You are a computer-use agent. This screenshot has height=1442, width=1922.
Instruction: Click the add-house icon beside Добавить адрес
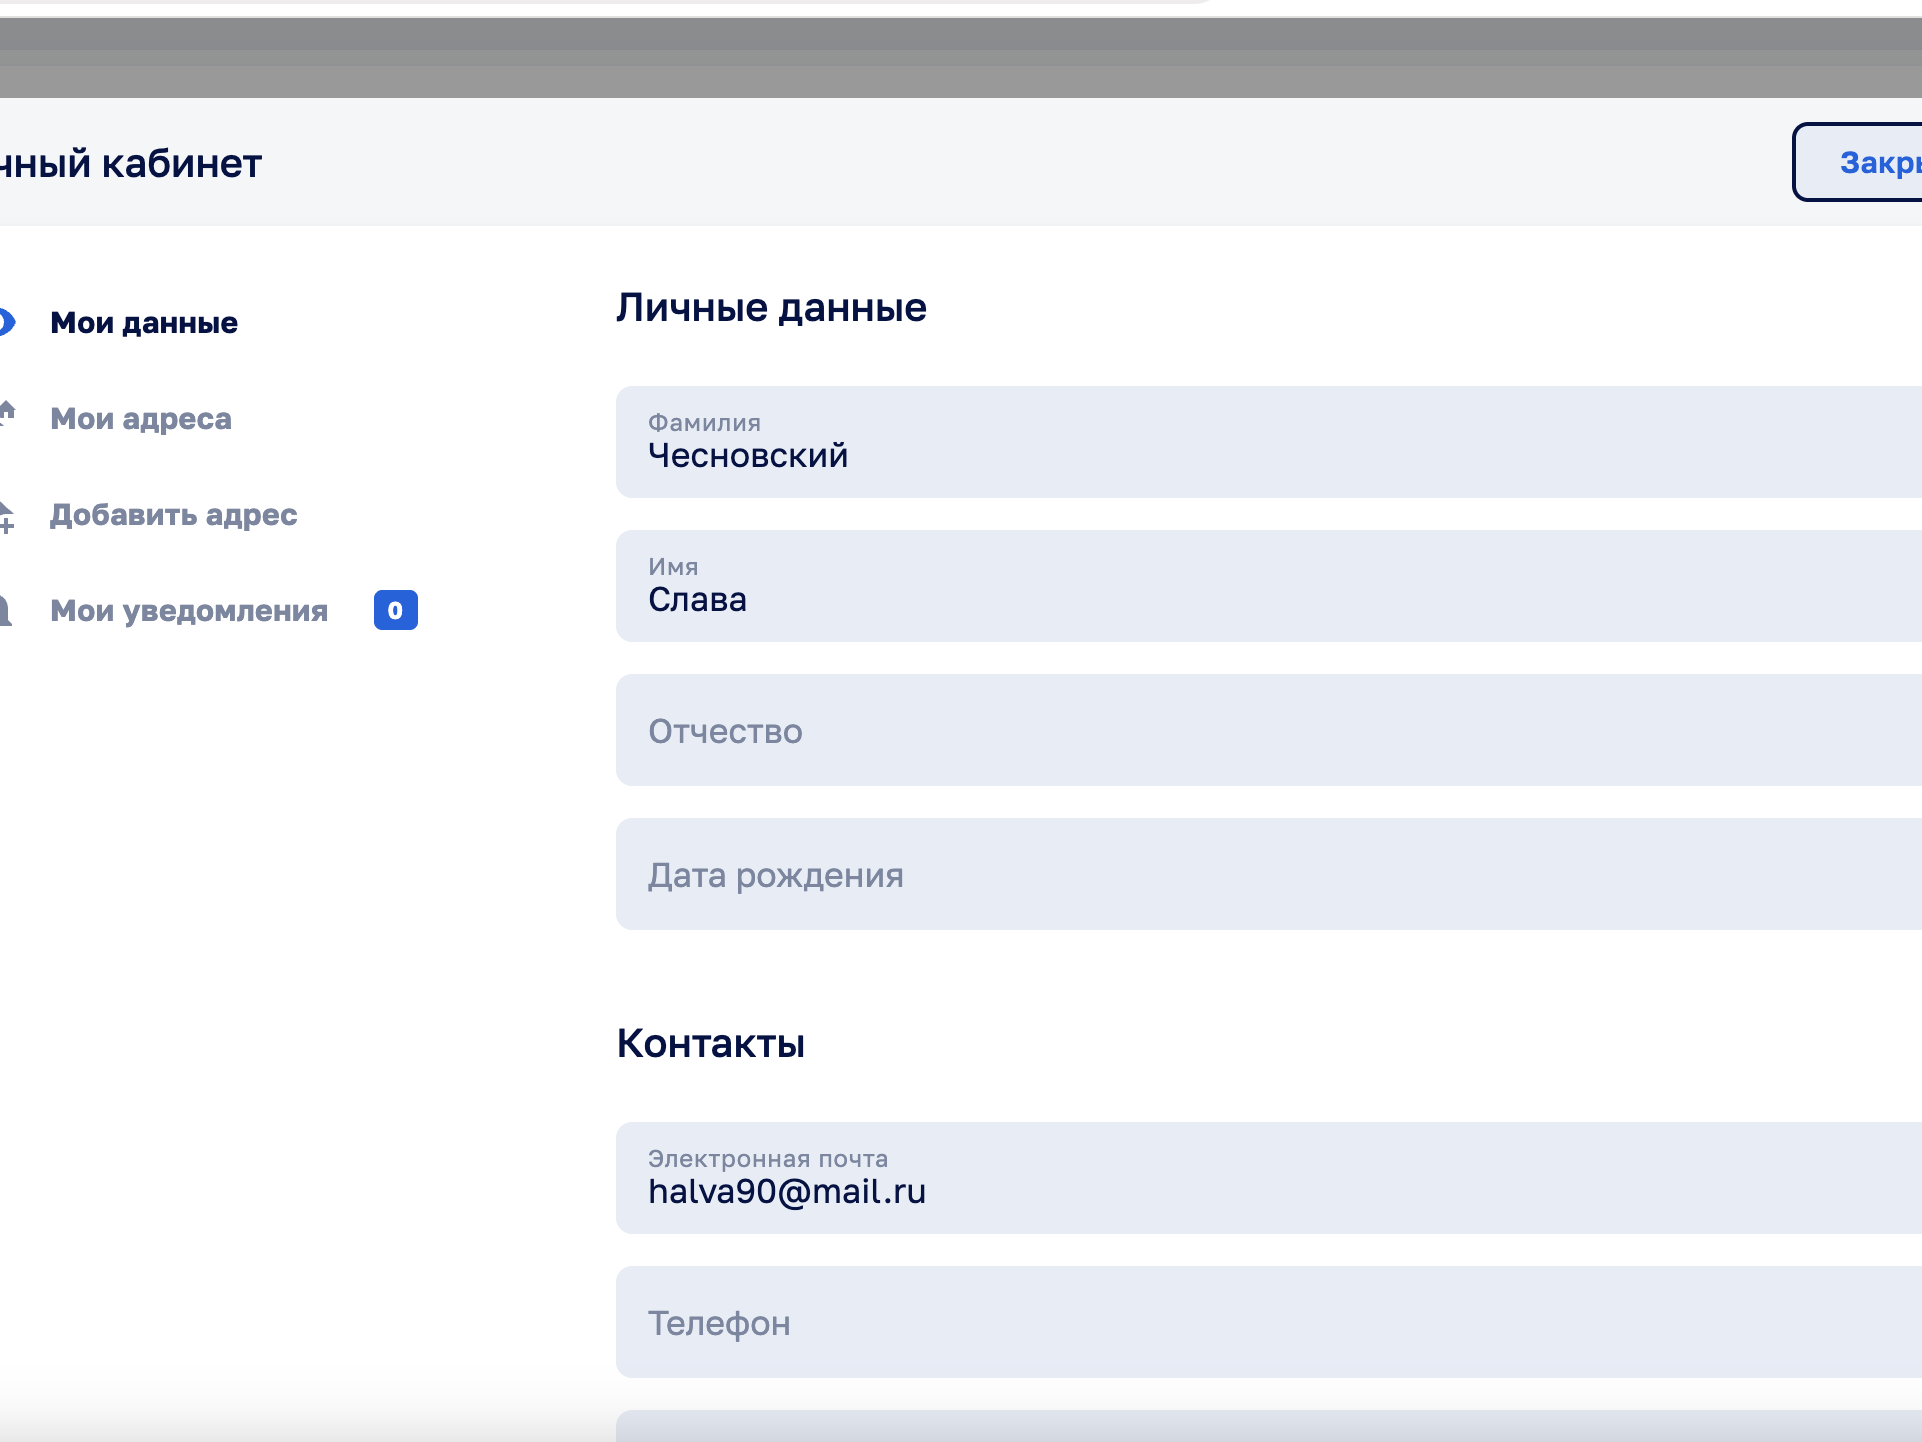pyautogui.click(x=7, y=516)
